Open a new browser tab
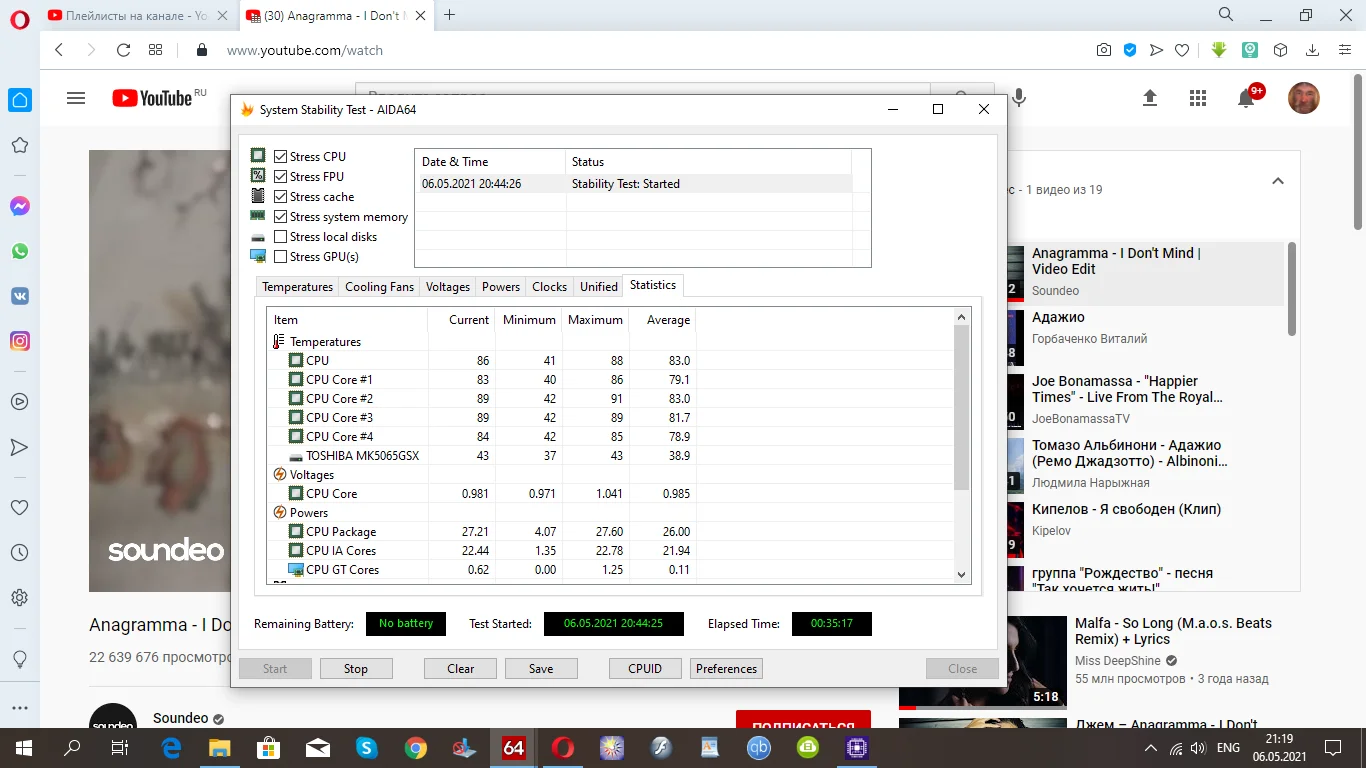 click(x=450, y=15)
